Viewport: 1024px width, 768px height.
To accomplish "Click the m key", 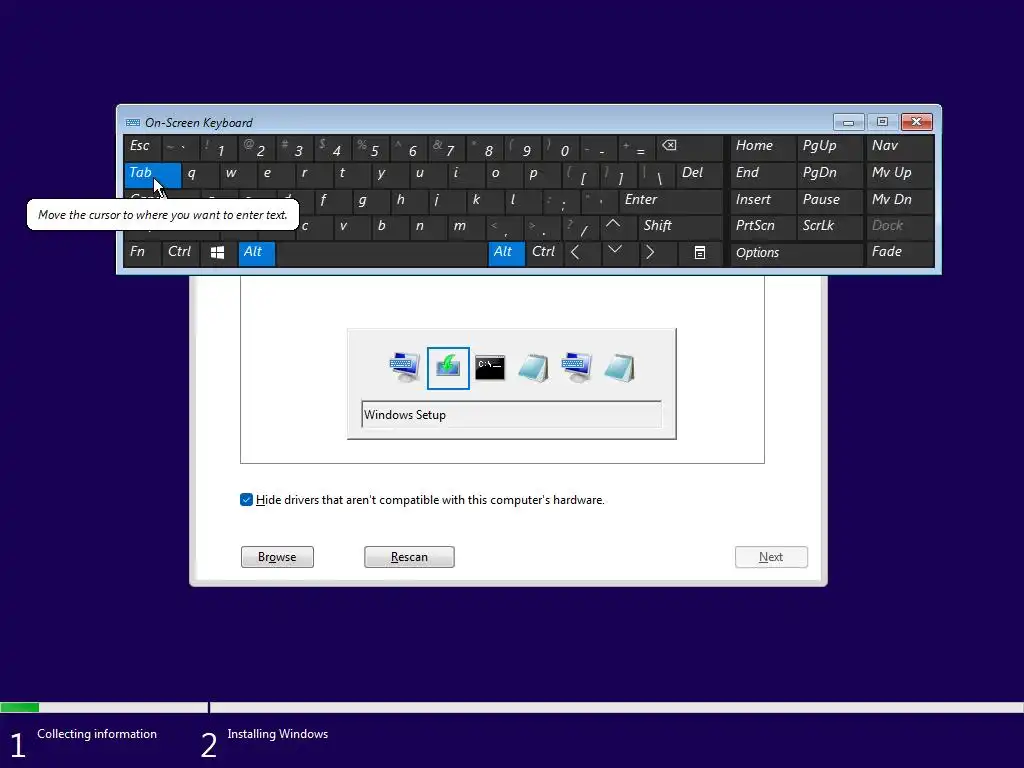I will tap(466, 226).
